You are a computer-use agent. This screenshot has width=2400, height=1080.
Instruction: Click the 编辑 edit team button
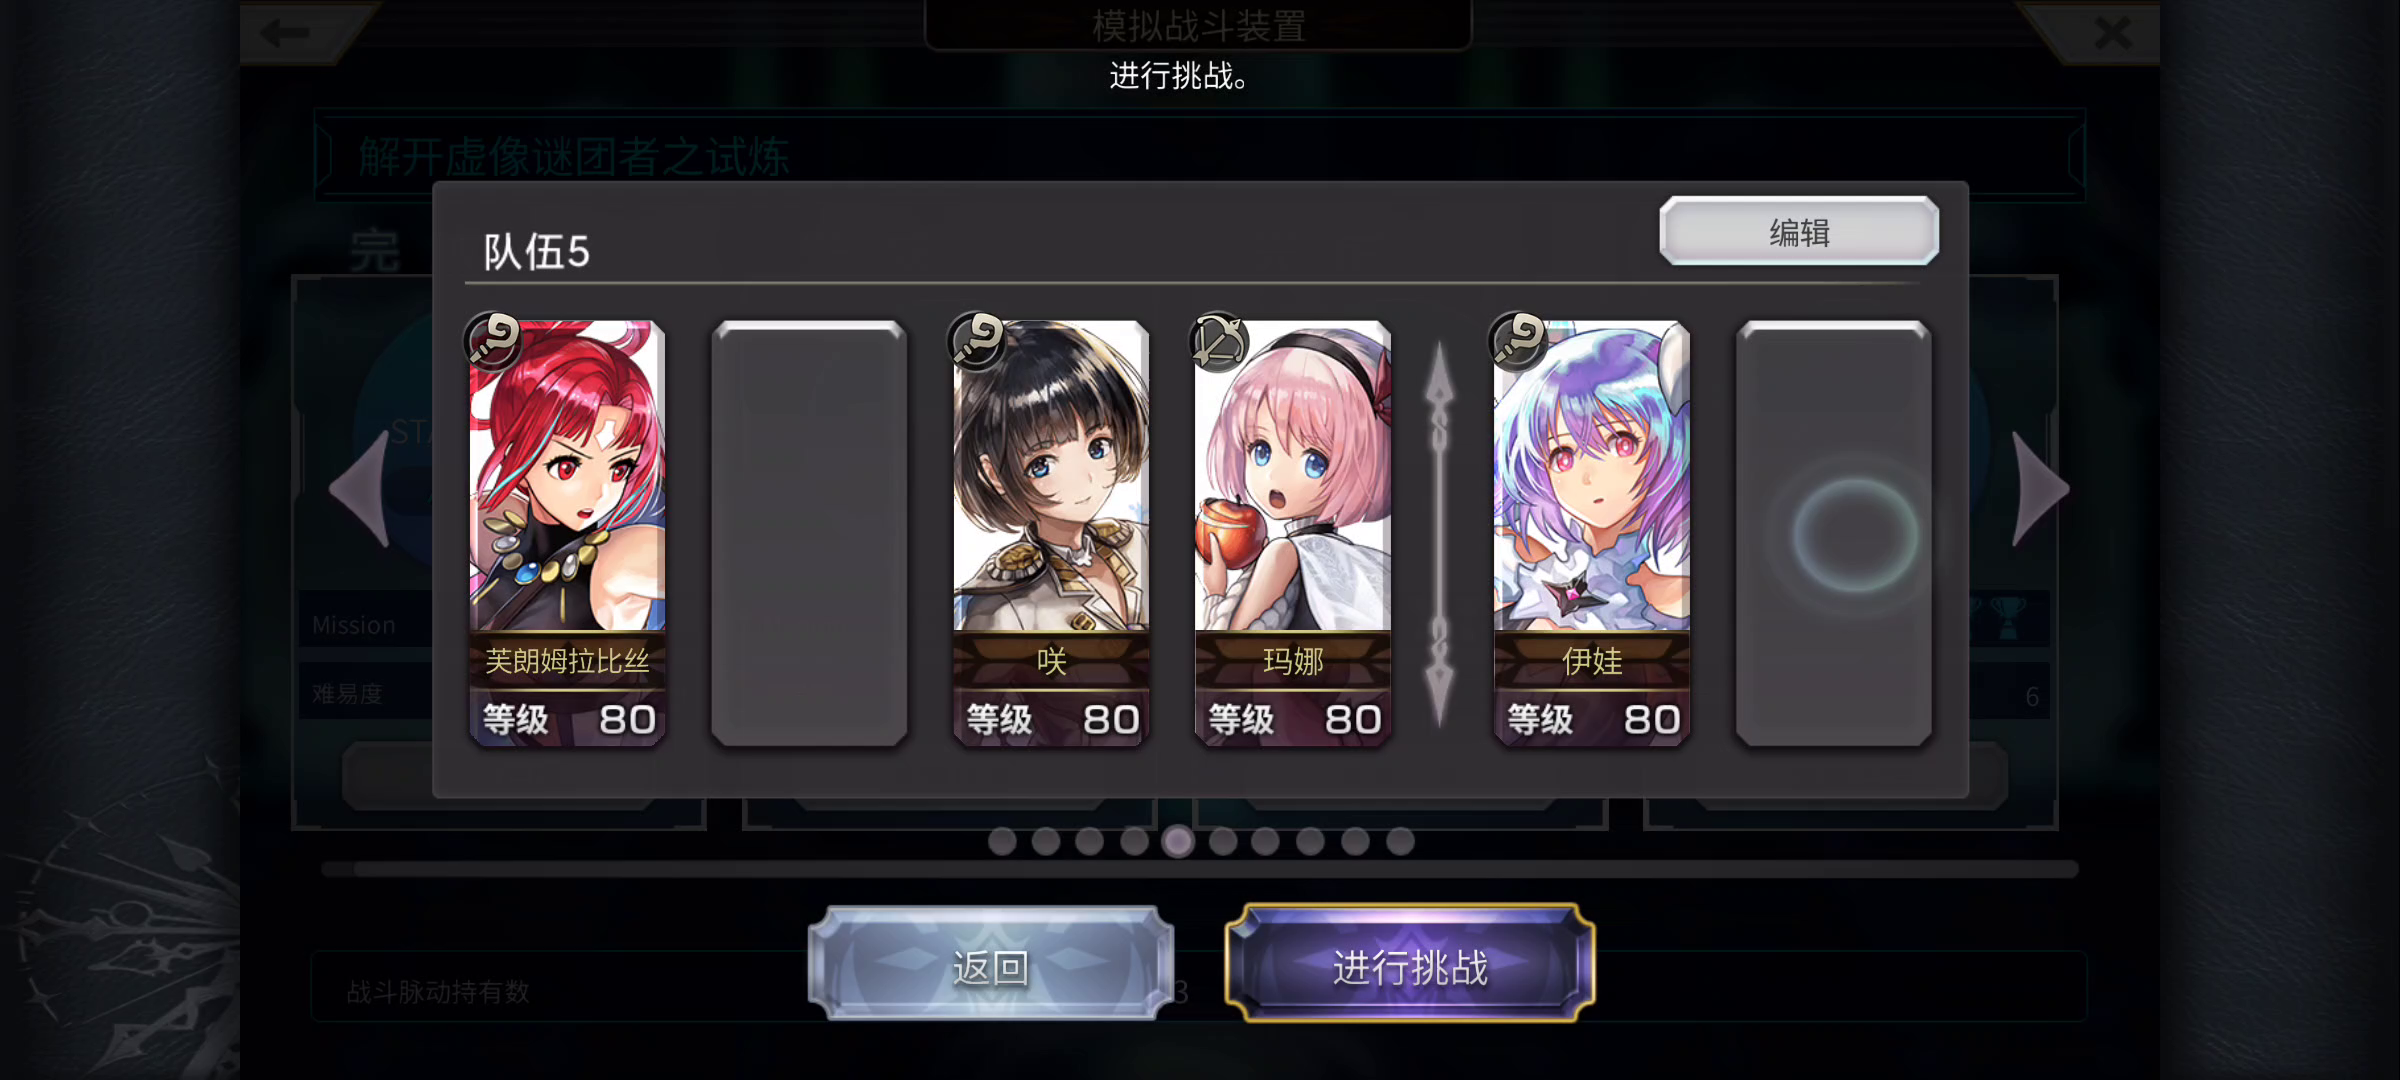(x=1799, y=232)
